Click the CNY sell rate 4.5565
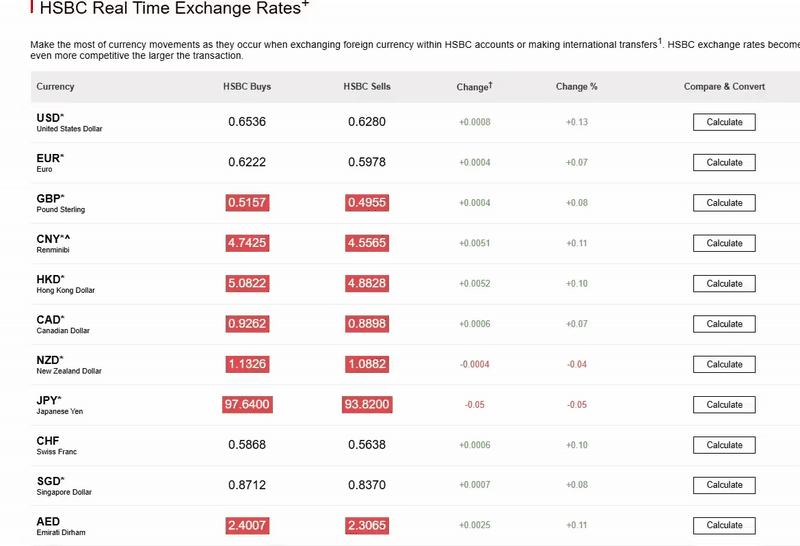The image size is (800, 546). click(367, 242)
